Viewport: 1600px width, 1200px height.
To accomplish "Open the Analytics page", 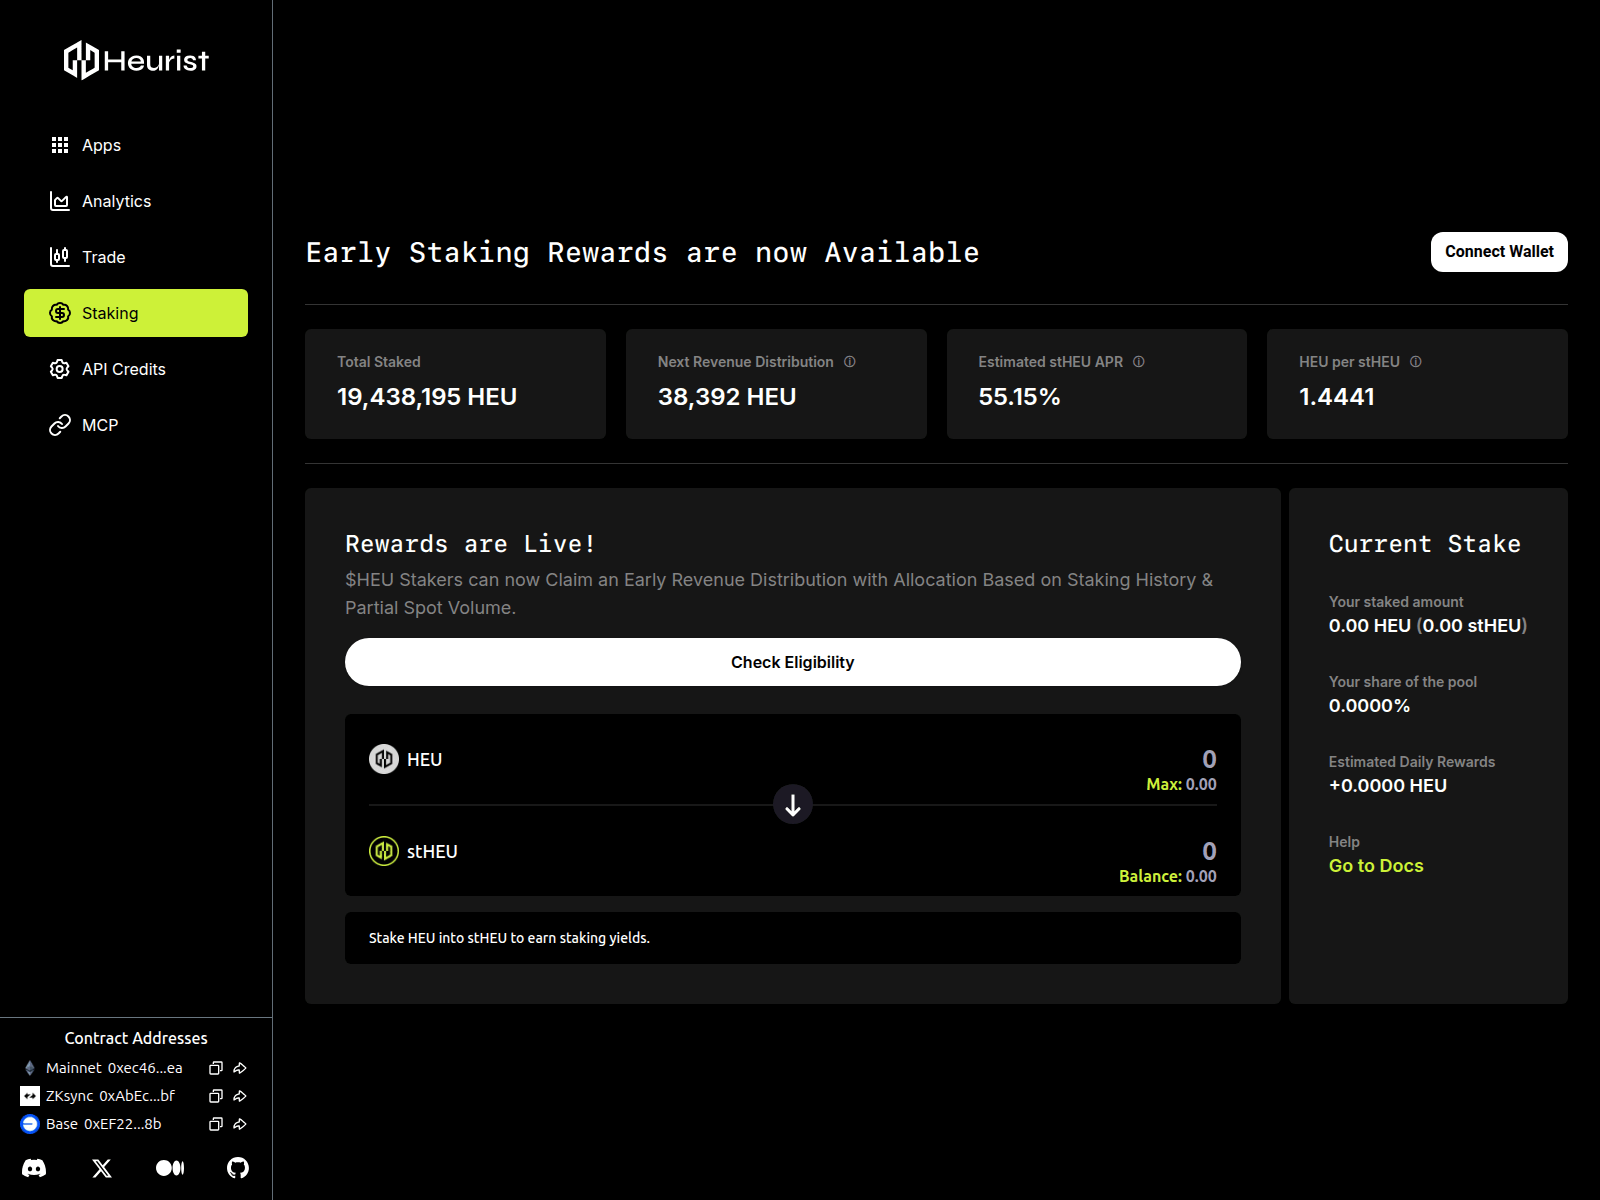I will click(136, 201).
